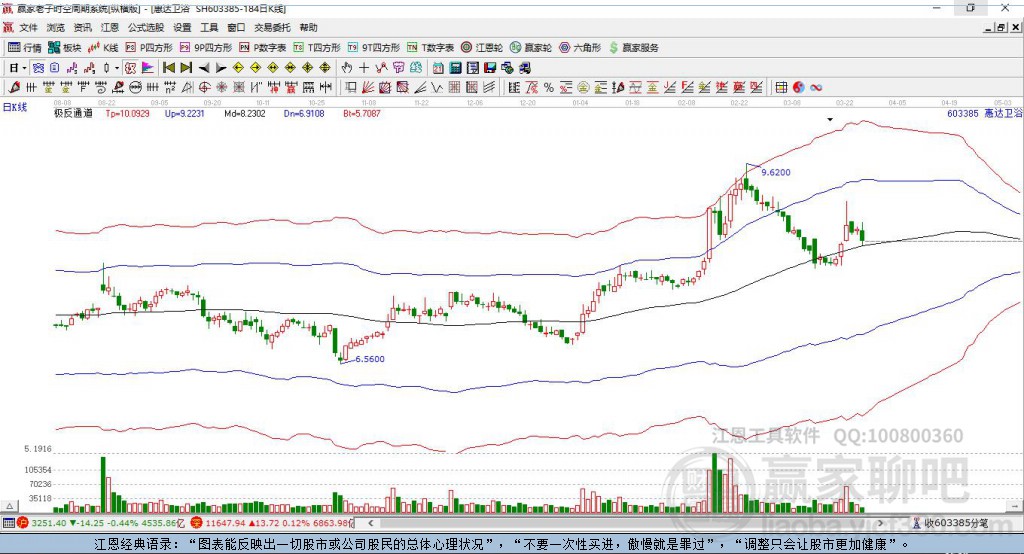Screen dimensions: 1024x554
Task: Select the red fan lines tool
Action: (368, 88)
